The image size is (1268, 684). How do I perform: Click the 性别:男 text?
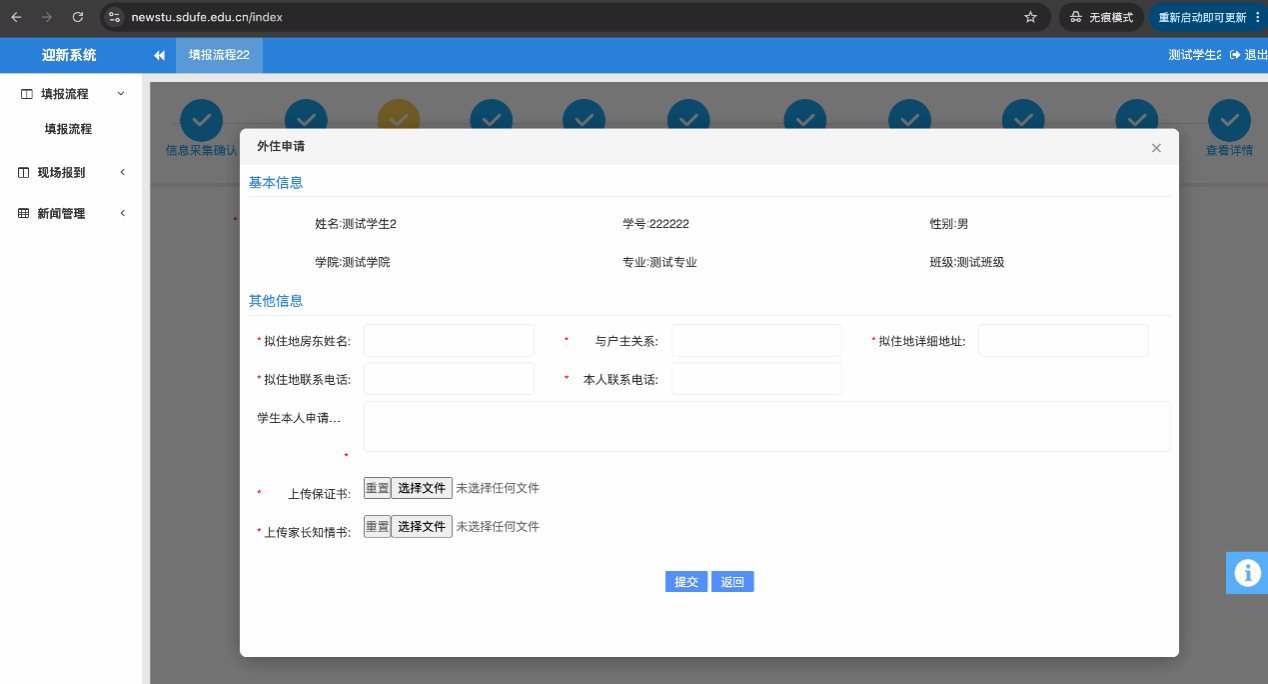point(949,224)
